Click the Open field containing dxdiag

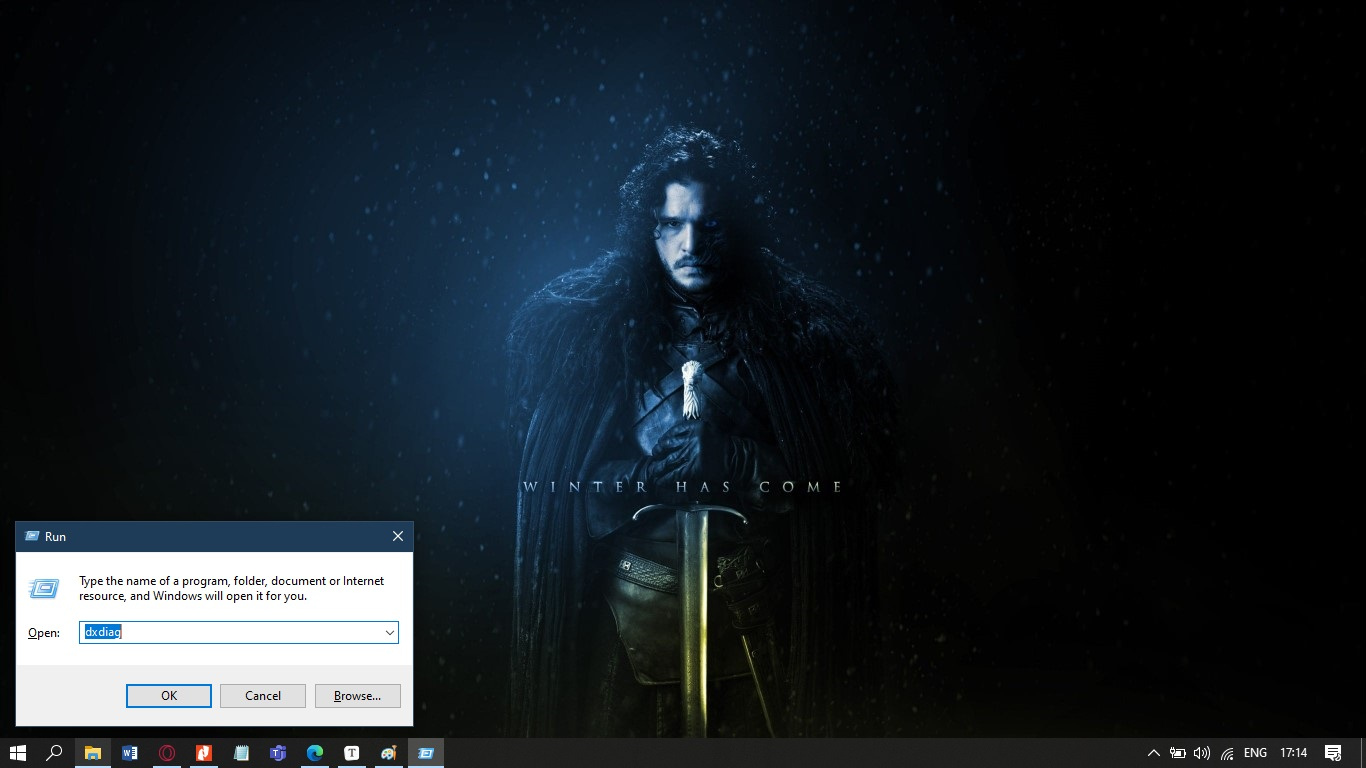(239, 632)
